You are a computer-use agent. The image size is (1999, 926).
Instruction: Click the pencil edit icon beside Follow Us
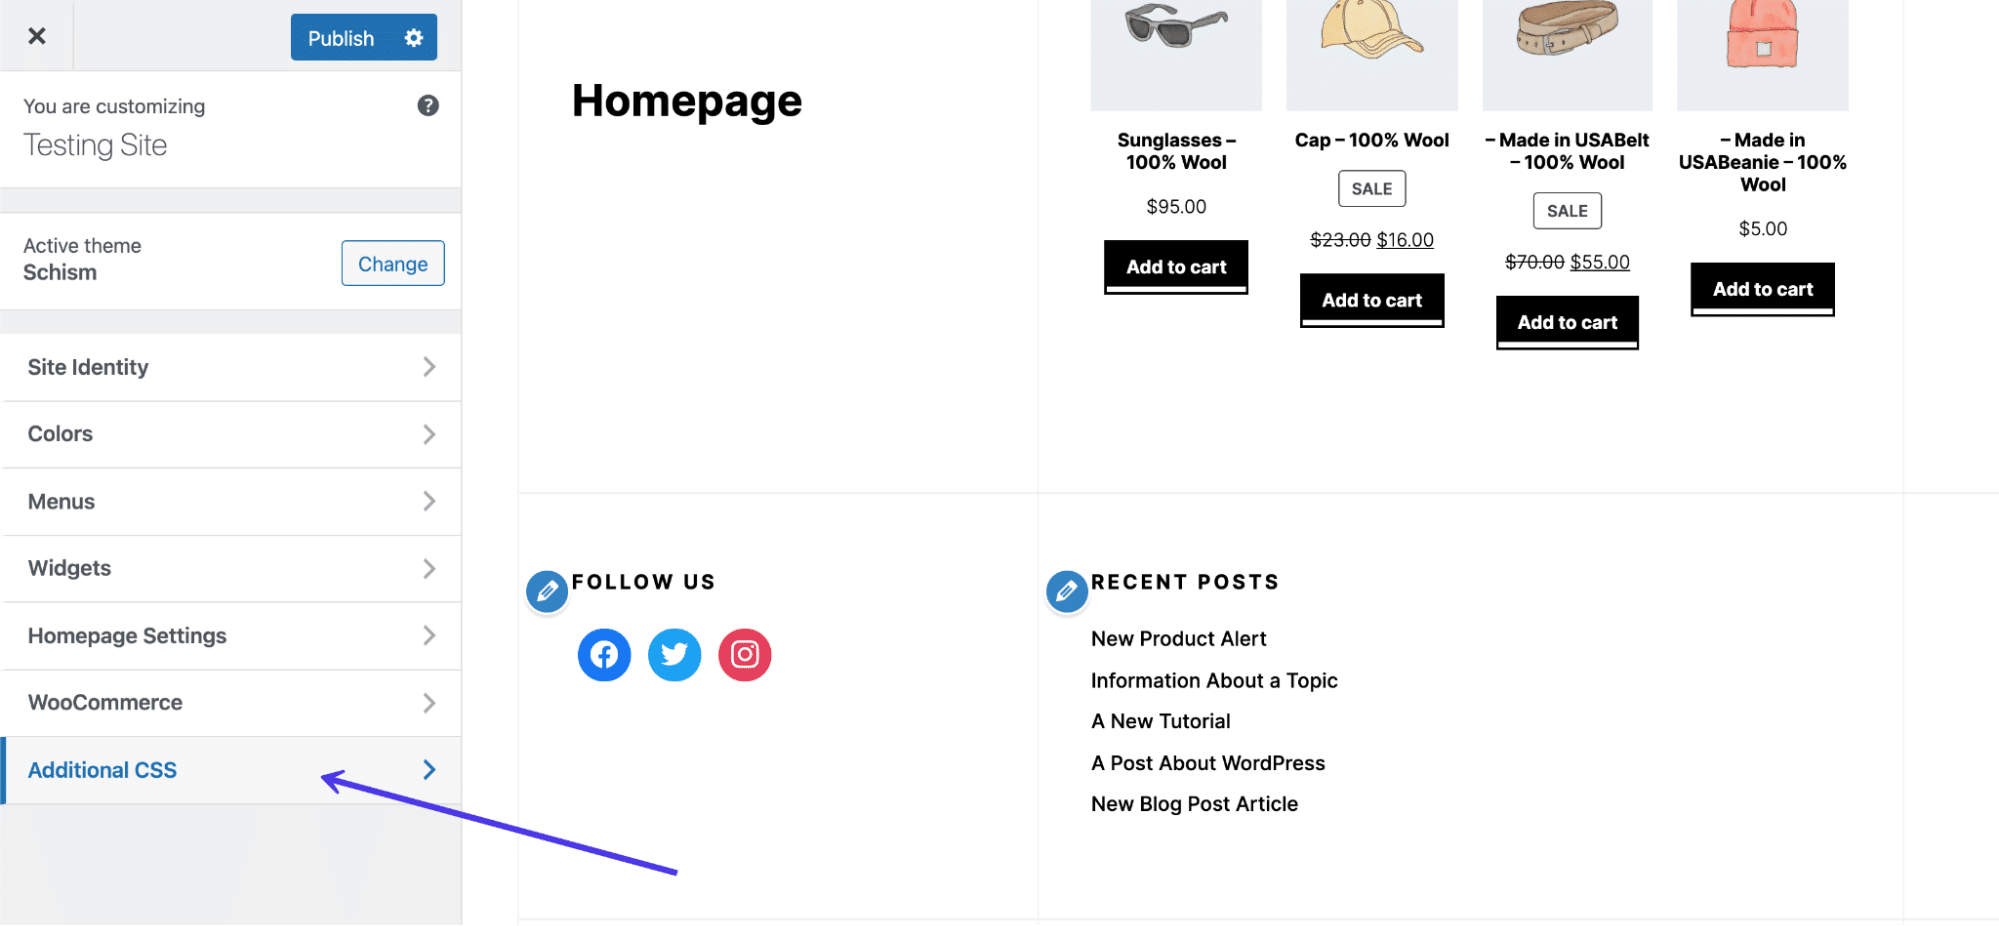pos(546,590)
